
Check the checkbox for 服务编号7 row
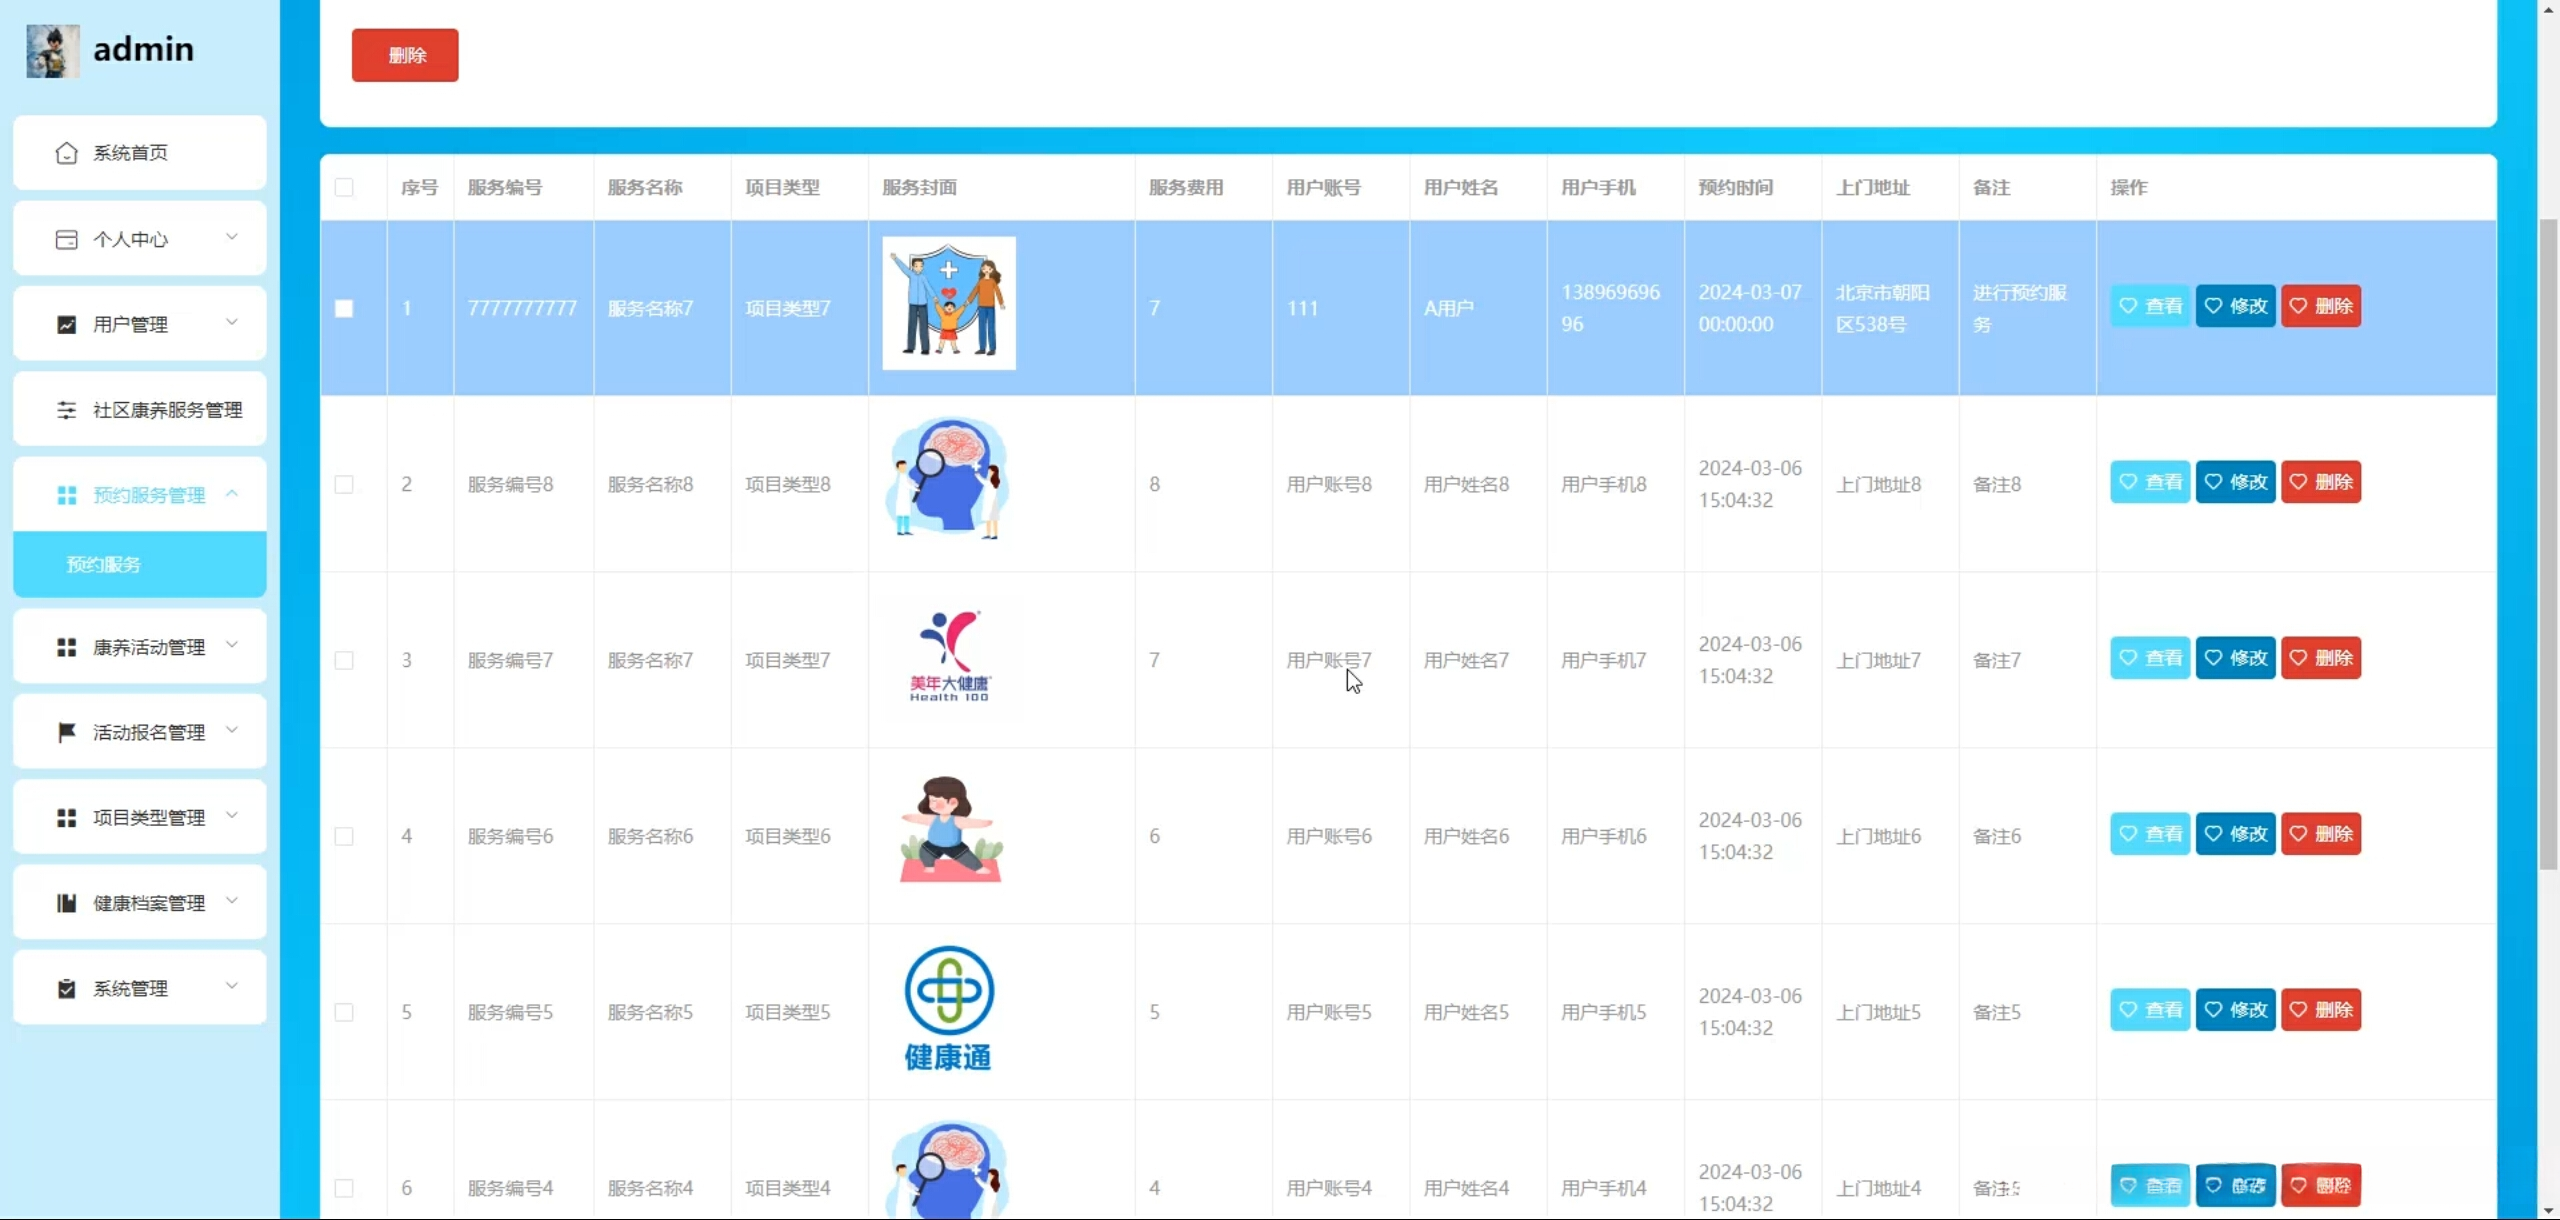344,659
